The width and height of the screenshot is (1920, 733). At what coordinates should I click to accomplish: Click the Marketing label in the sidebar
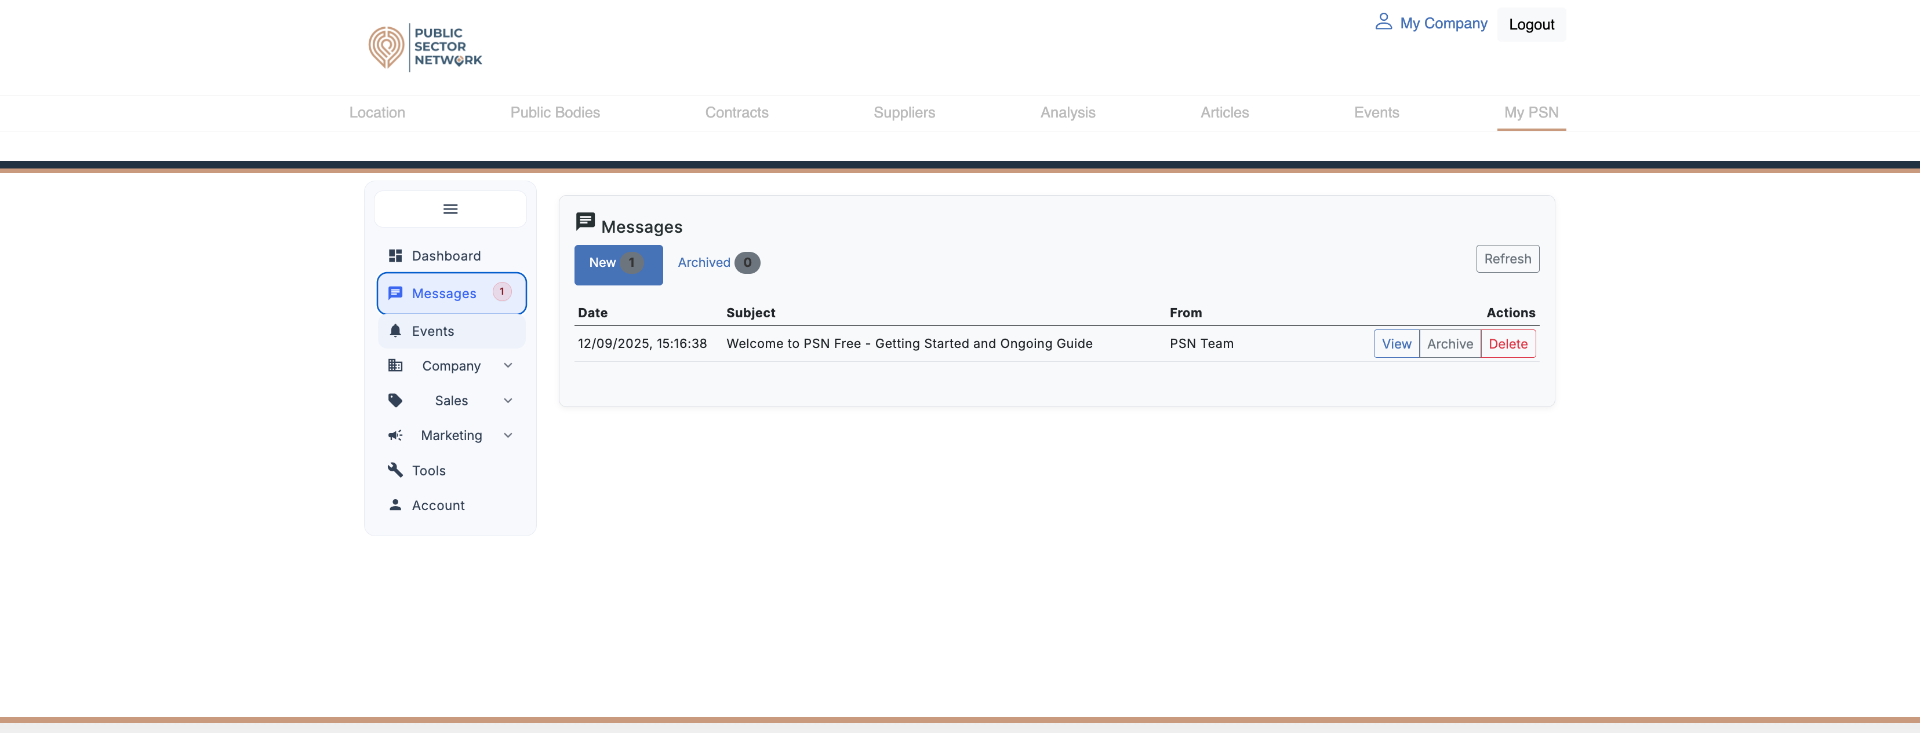[451, 436]
